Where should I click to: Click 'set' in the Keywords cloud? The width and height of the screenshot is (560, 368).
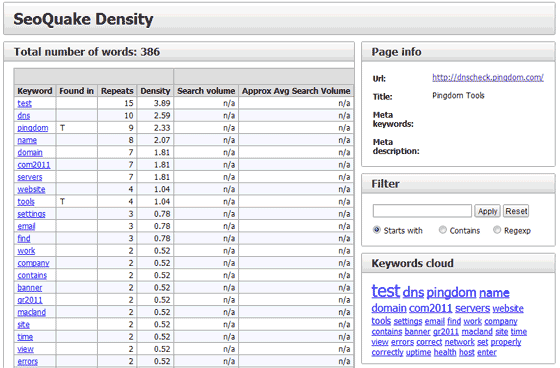pyautogui.click(x=482, y=342)
